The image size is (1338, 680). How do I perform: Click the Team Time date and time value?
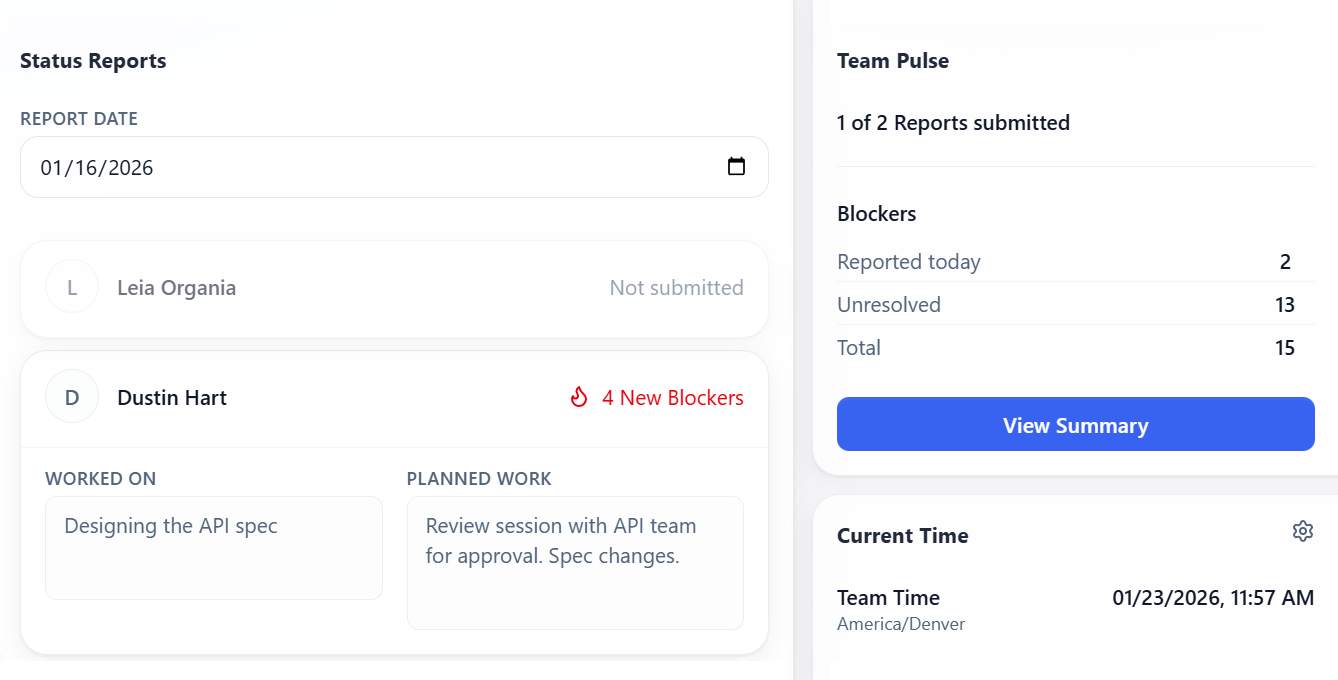click(1212, 598)
